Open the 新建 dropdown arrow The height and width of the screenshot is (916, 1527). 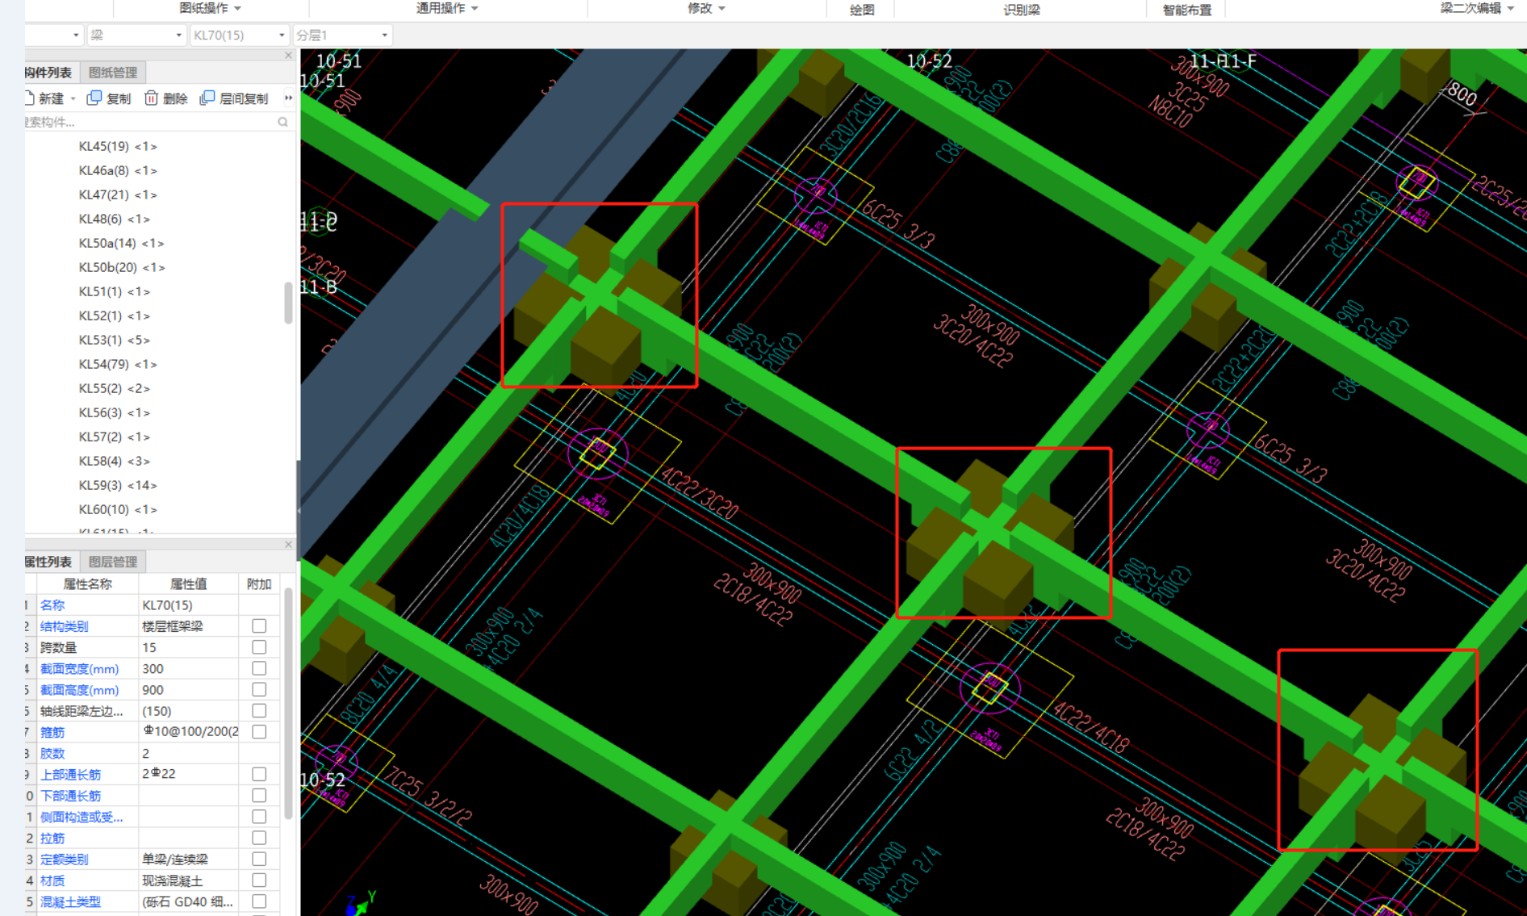coord(73,99)
